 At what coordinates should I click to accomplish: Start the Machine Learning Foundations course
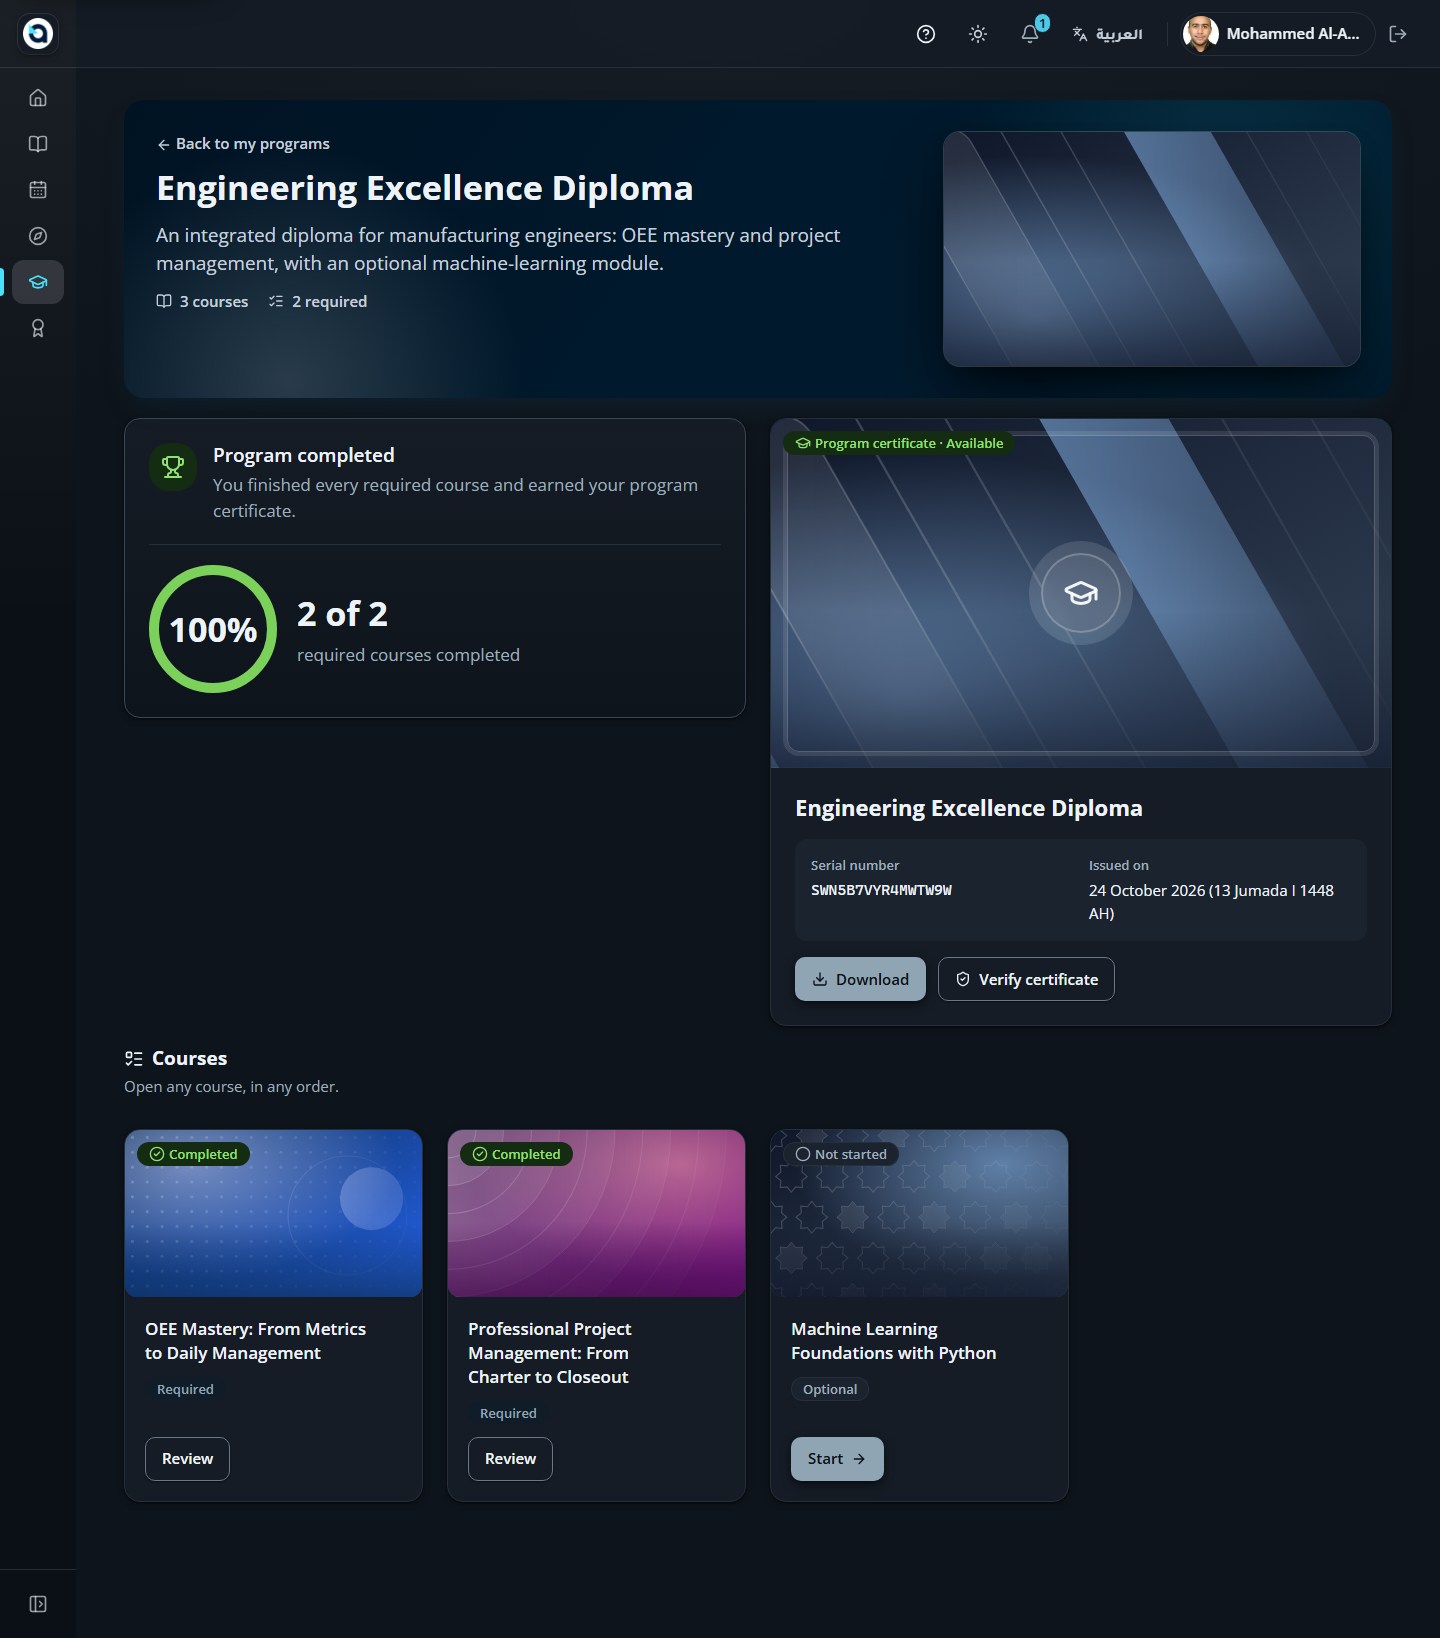click(837, 1459)
